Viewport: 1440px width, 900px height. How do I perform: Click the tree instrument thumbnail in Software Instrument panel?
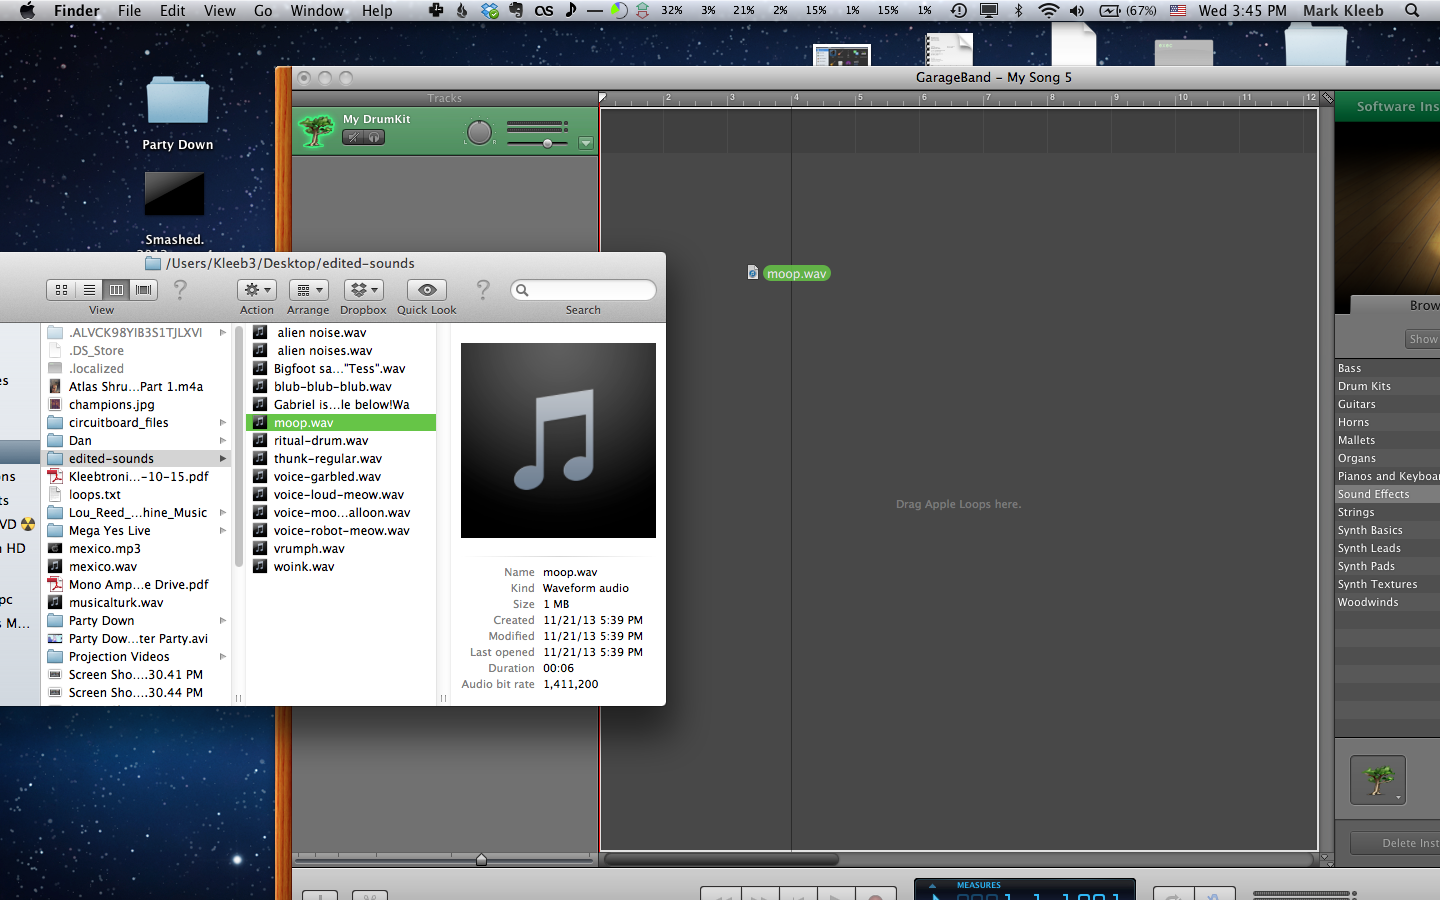click(1378, 779)
